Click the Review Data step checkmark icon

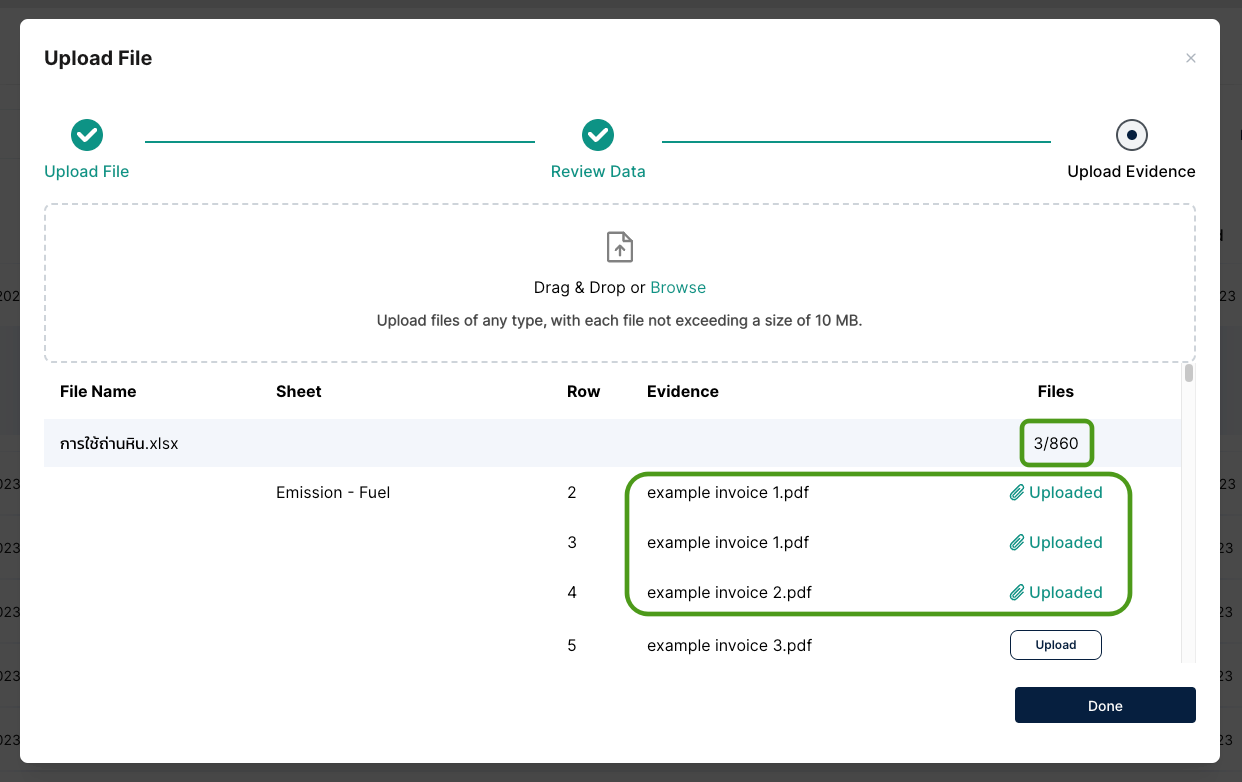598,134
